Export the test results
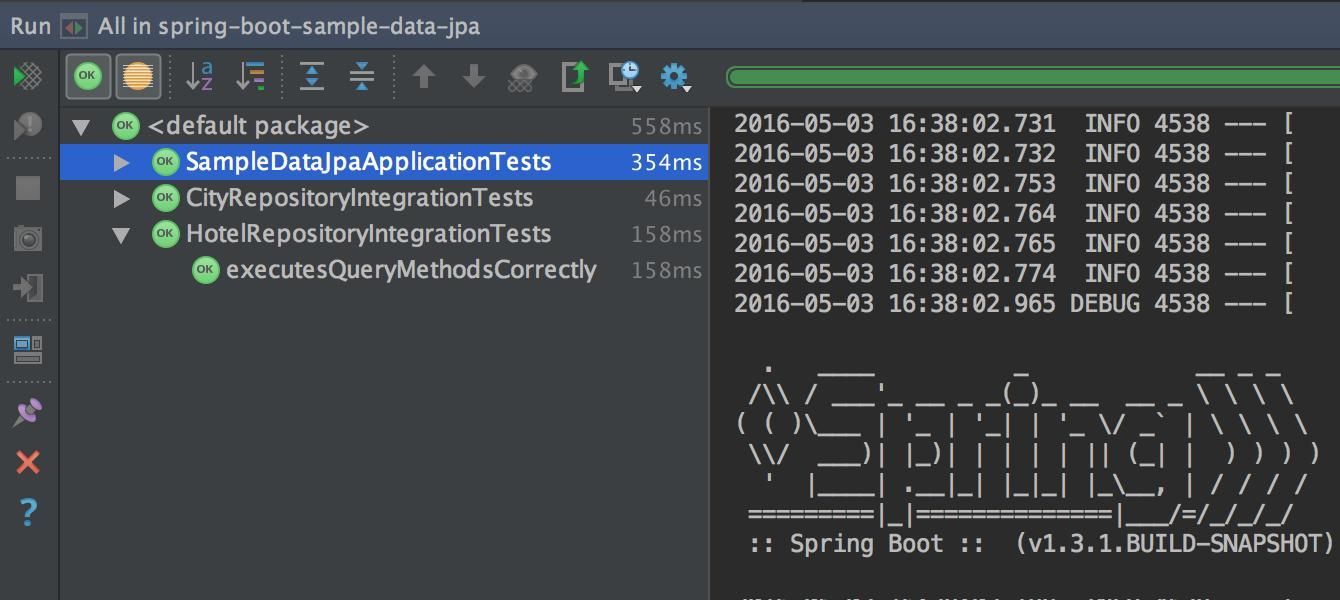This screenshot has width=1340, height=600. pos(572,75)
